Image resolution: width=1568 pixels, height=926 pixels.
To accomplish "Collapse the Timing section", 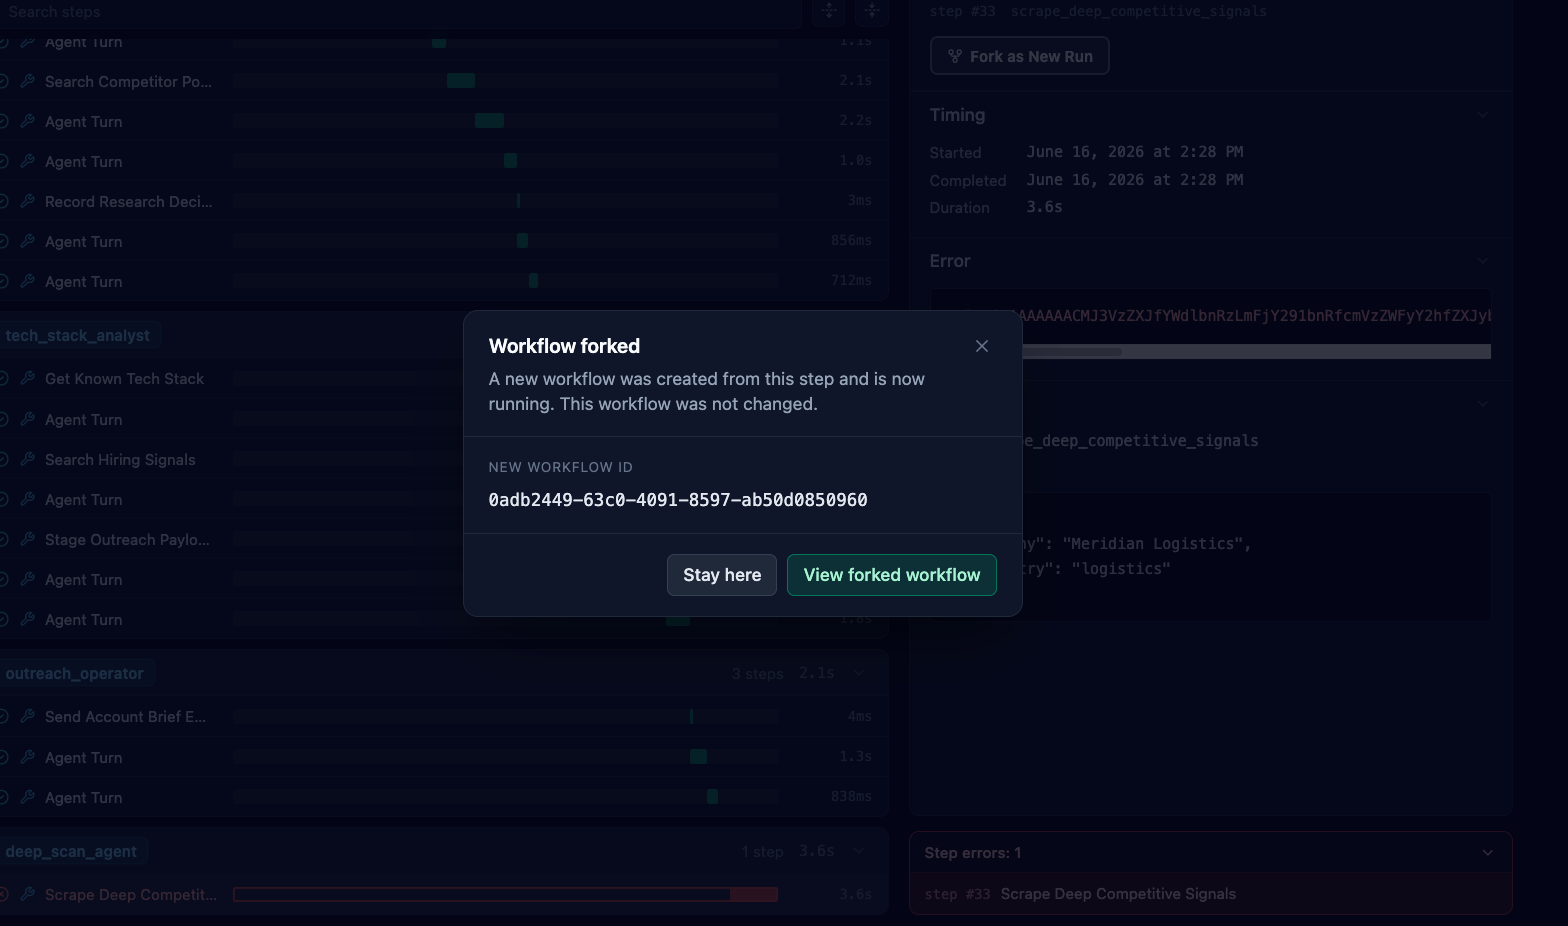I will coord(1483,115).
